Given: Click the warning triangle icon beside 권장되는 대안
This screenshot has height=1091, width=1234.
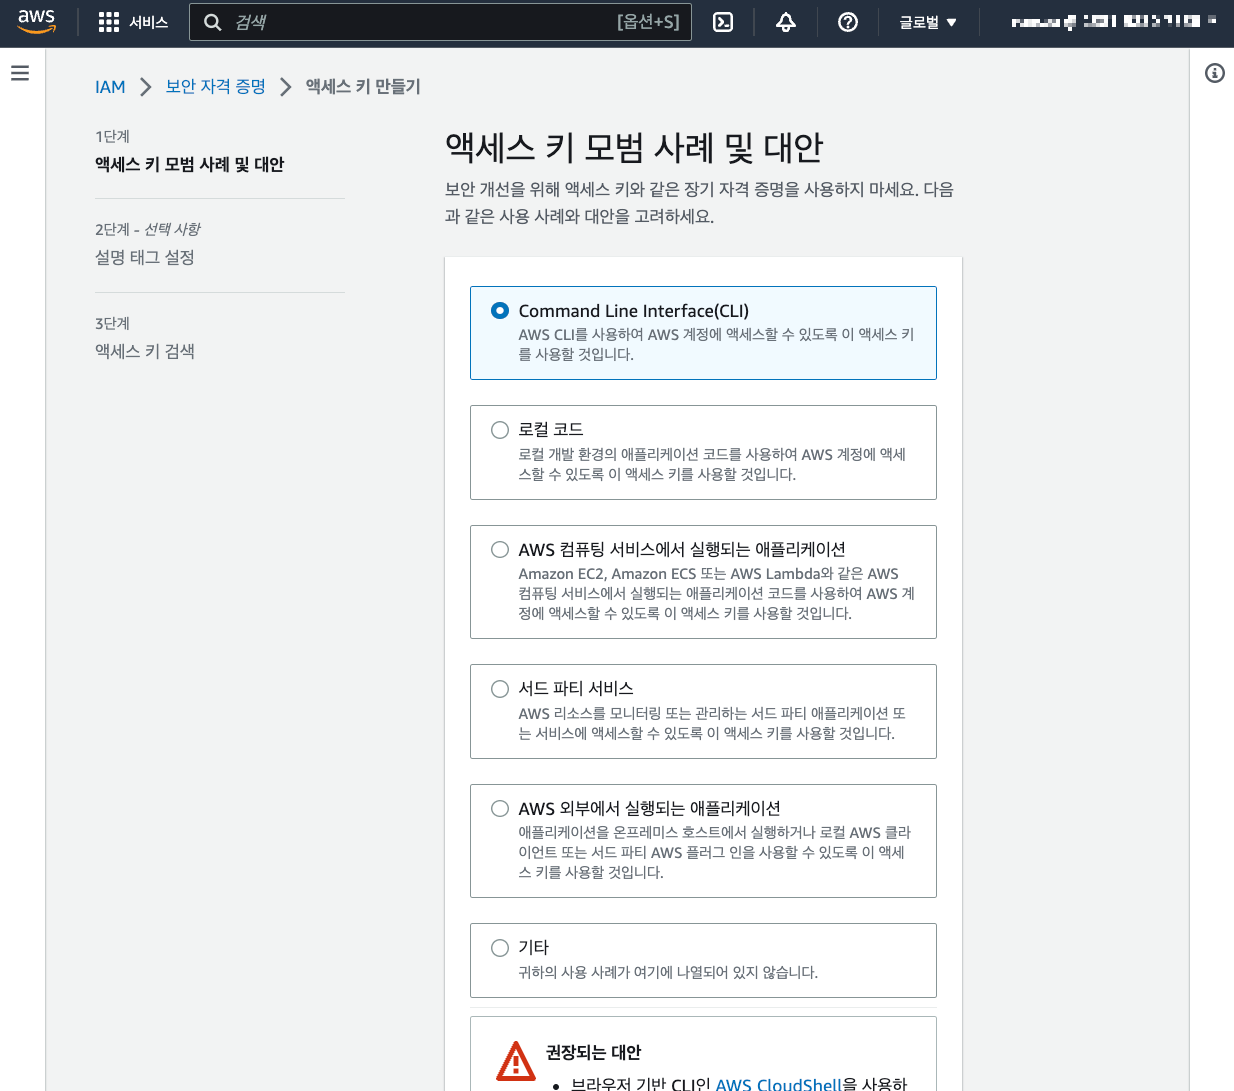Looking at the screenshot, I should point(516,1061).
